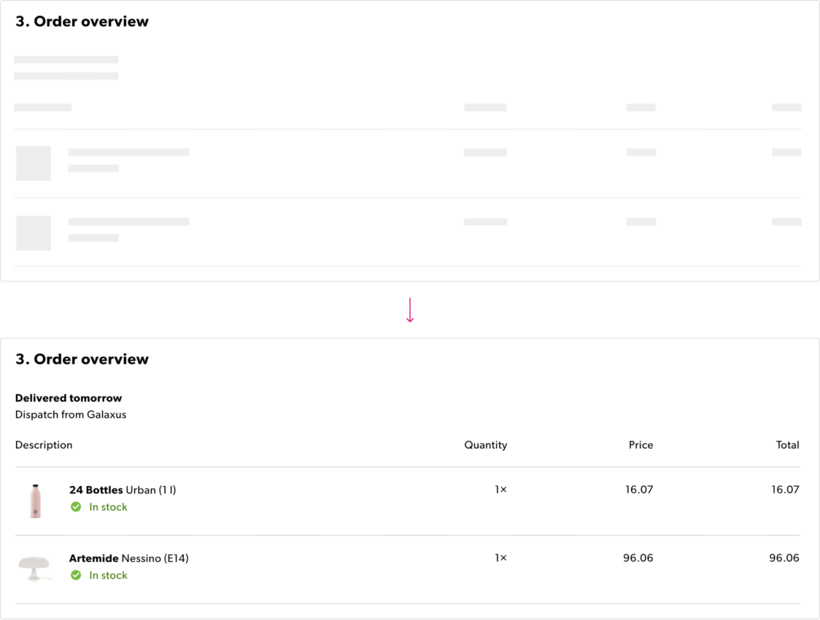Click the Total value 16.07 for 24 Bottles
820x620 pixels.
point(785,490)
